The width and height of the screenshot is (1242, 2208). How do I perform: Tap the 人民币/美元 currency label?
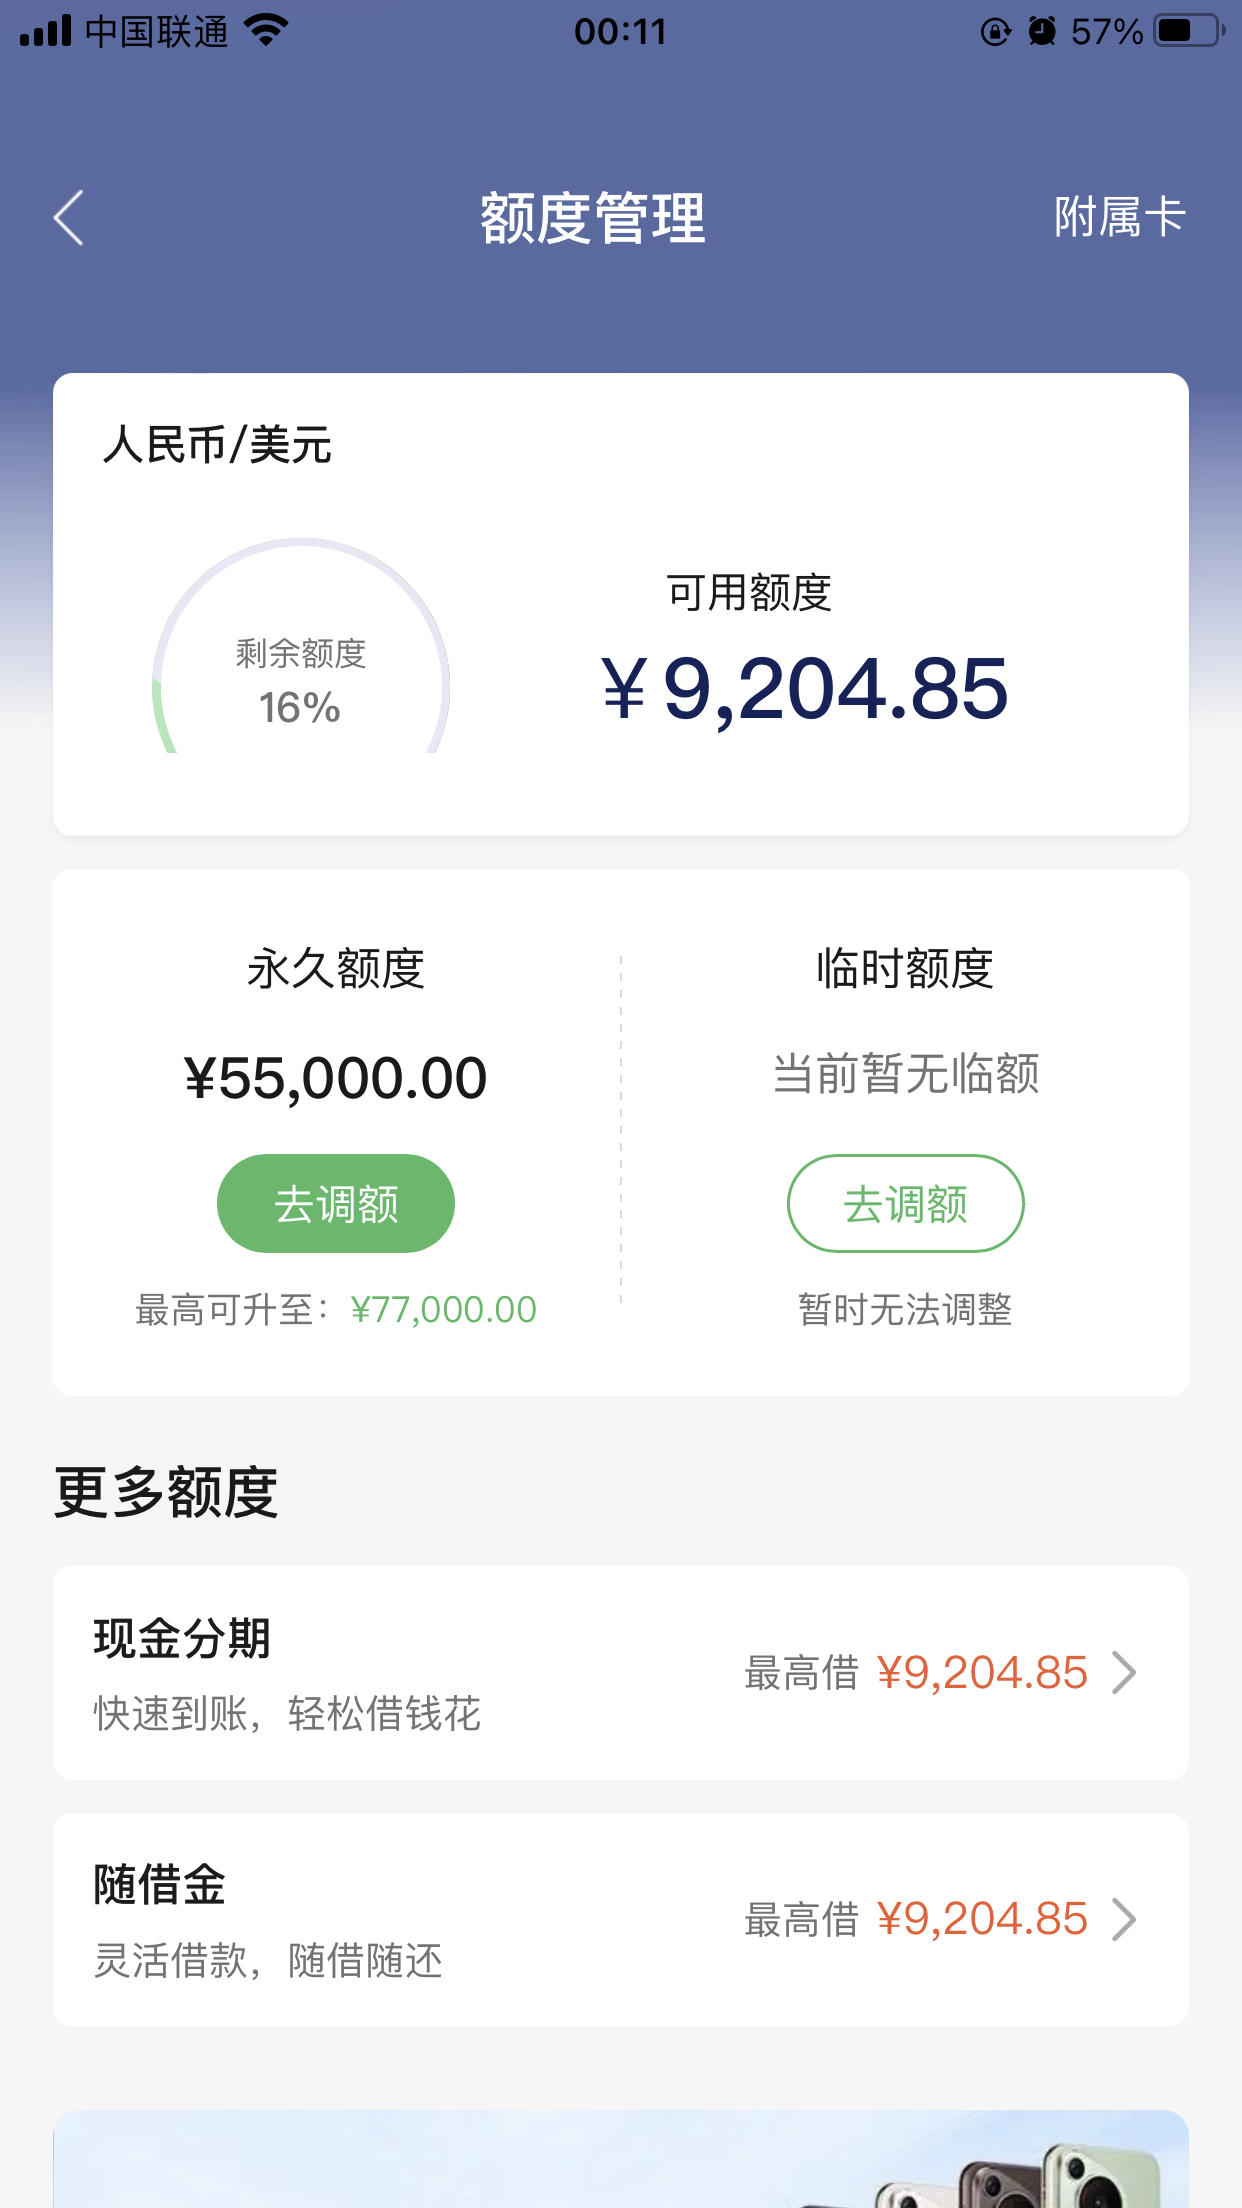click(217, 444)
